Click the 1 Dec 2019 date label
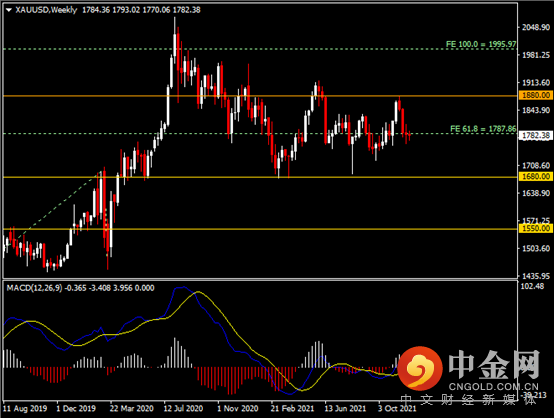This screenshot has height=418, width=554. (x=76, y=409)
